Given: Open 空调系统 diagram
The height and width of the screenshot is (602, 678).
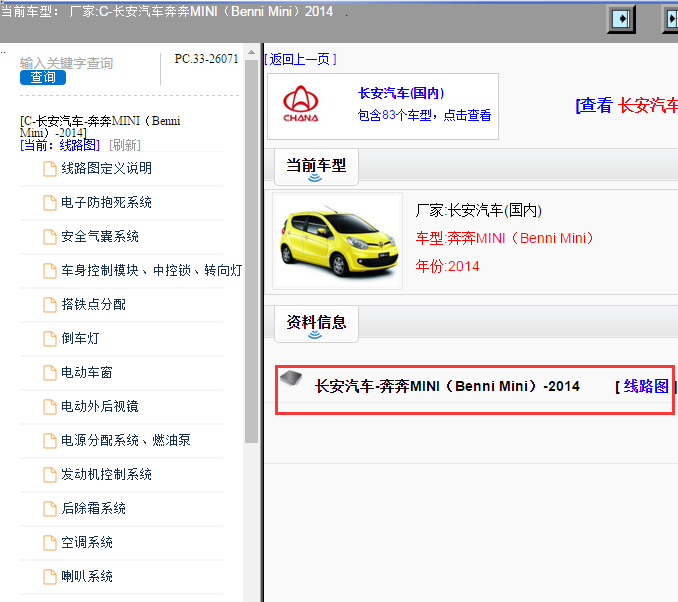Looking at the screenshot, I should (87, 542).
